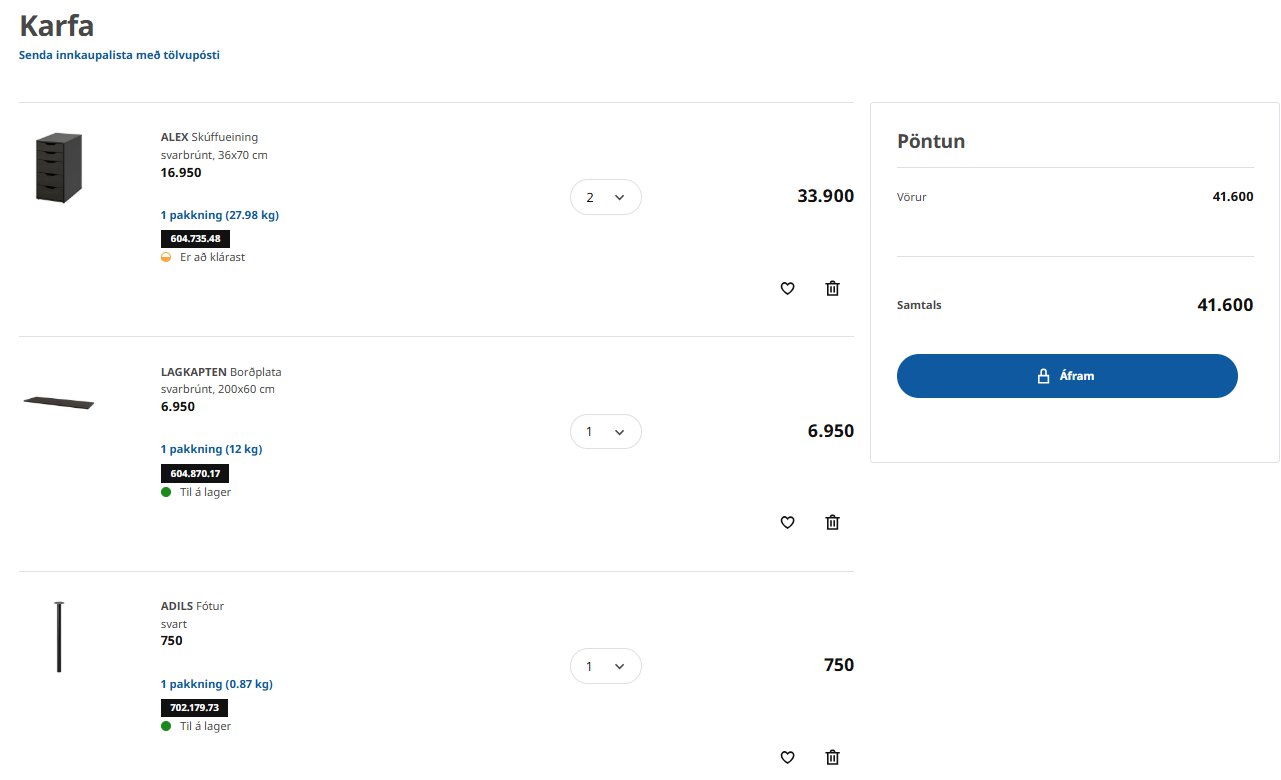Open ALEX quantity dropdown
Image resolution: width=1281 pixels, height=780 pixels.
pyautogui.click(x=605, y=197)
